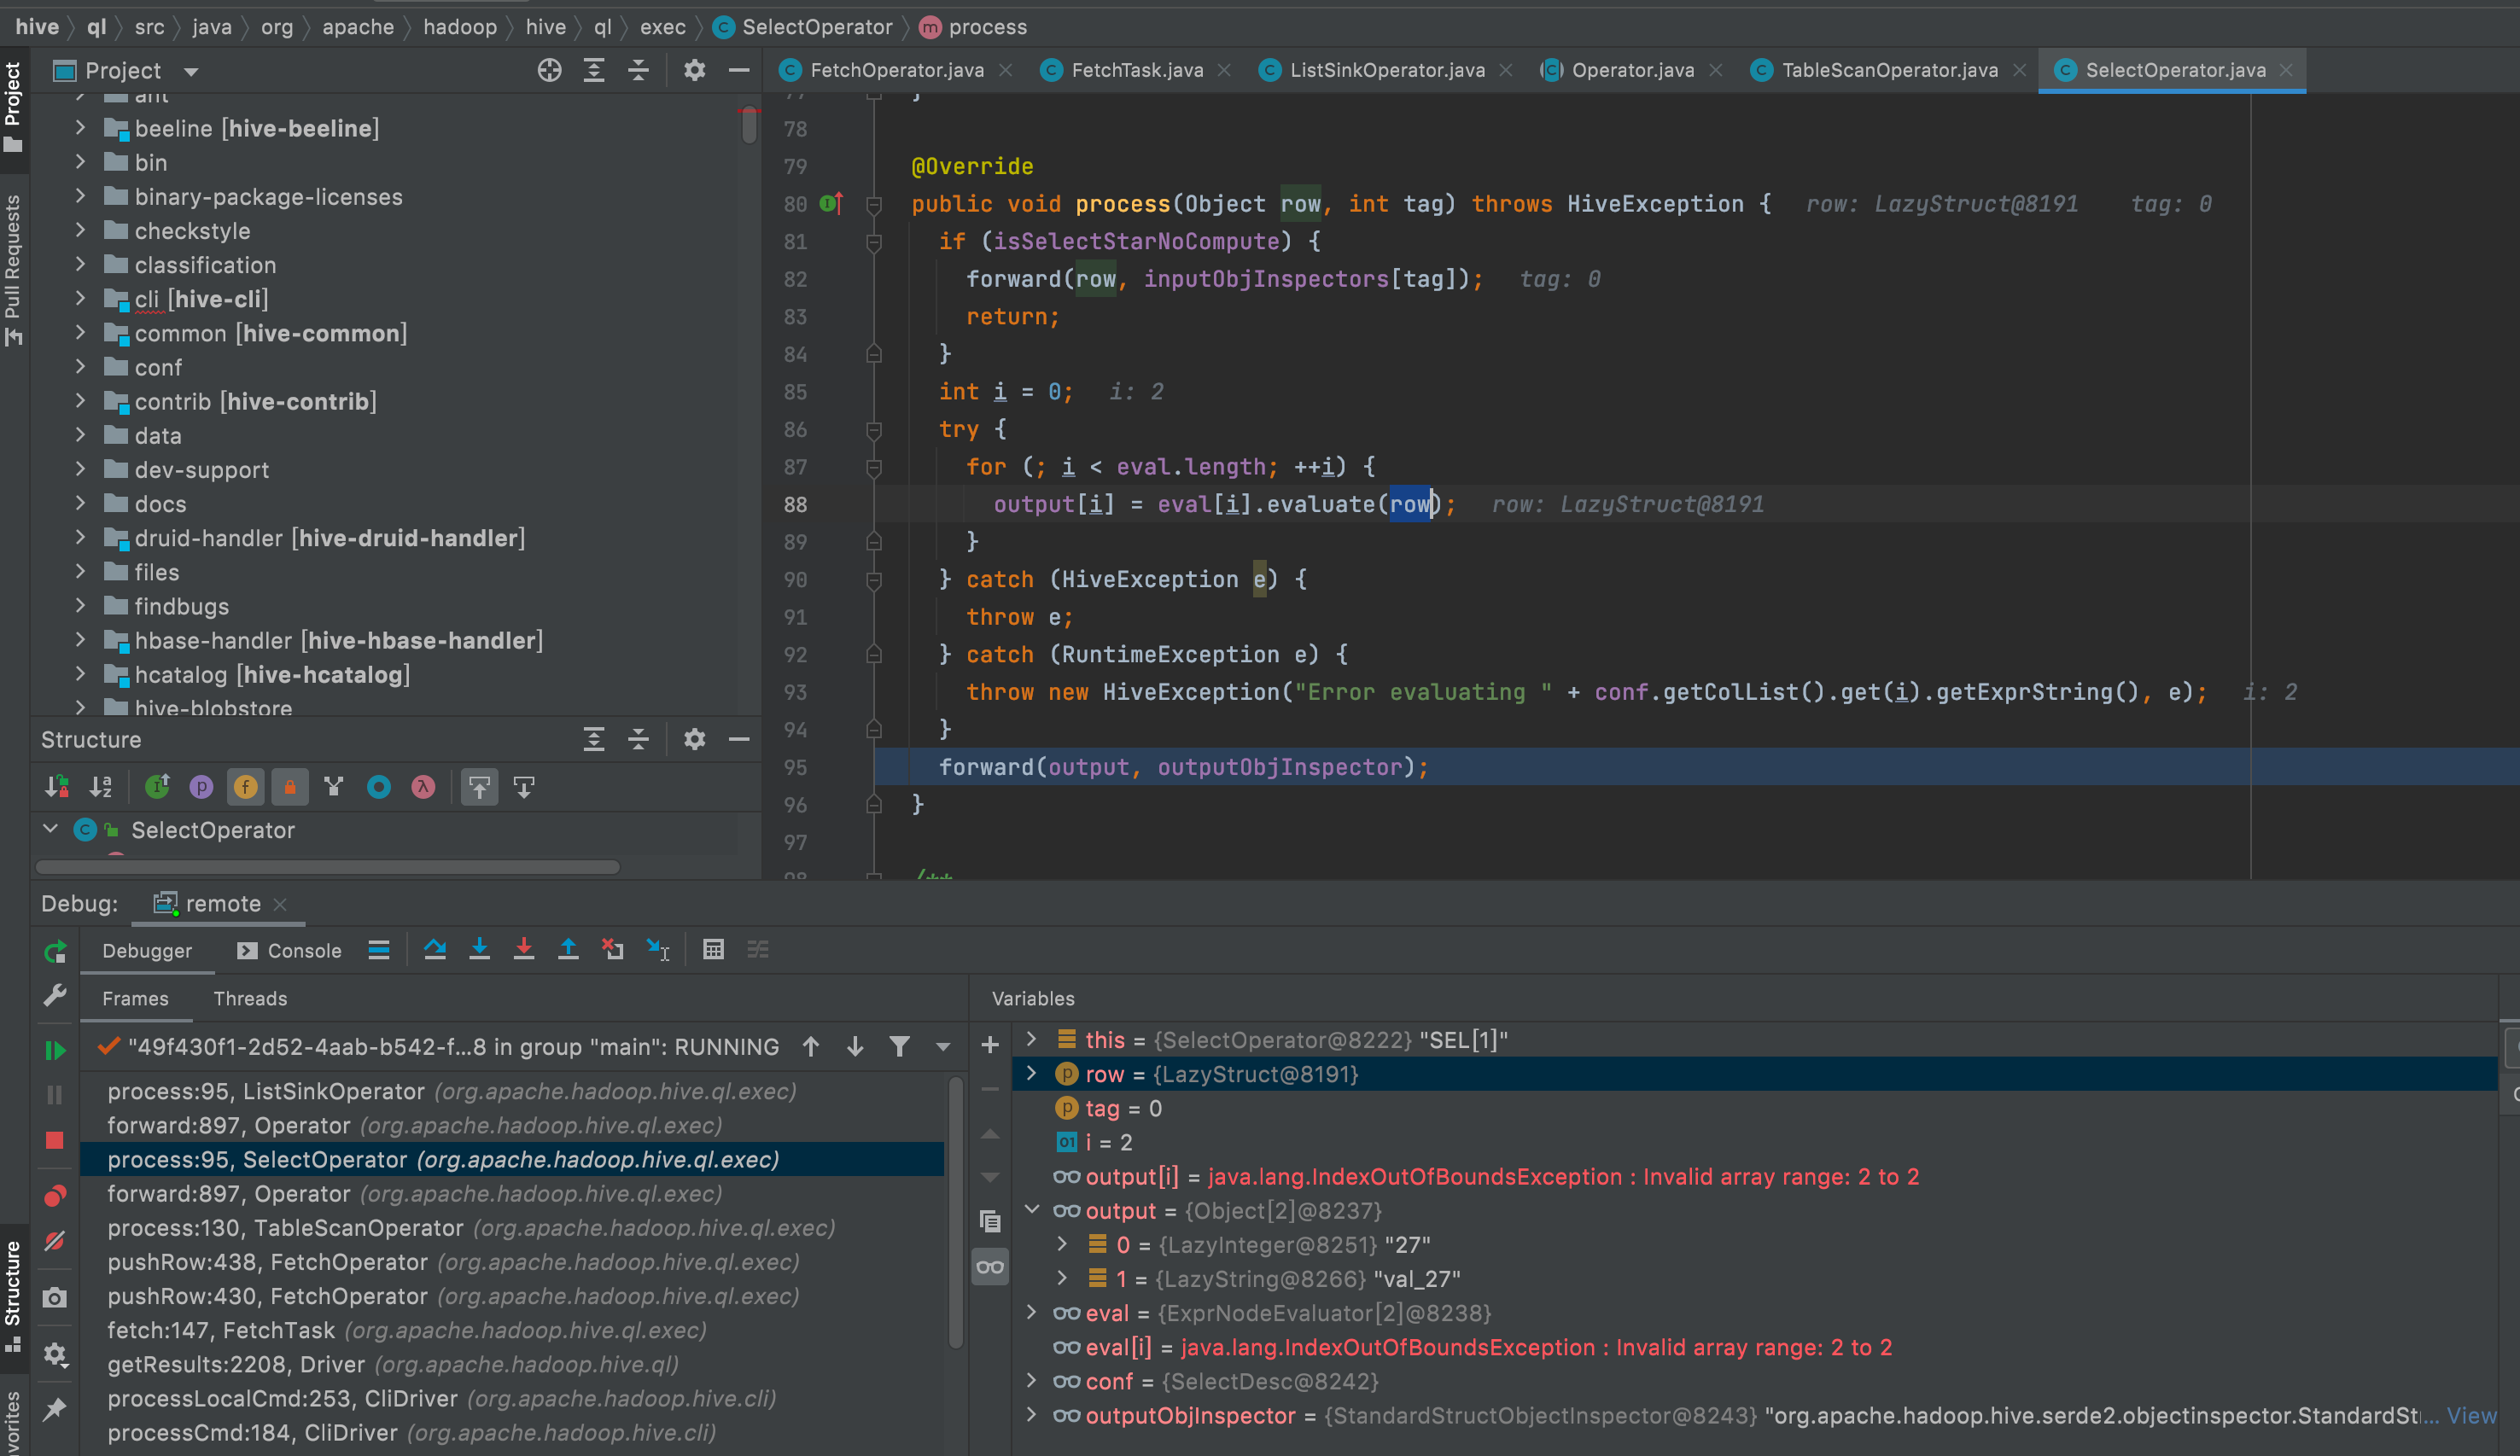Viewport: 2520px width, 1456px height.
Task: Select SelectOperator in Structure panel
Action: pyautogui.click(x=212, y=830)
